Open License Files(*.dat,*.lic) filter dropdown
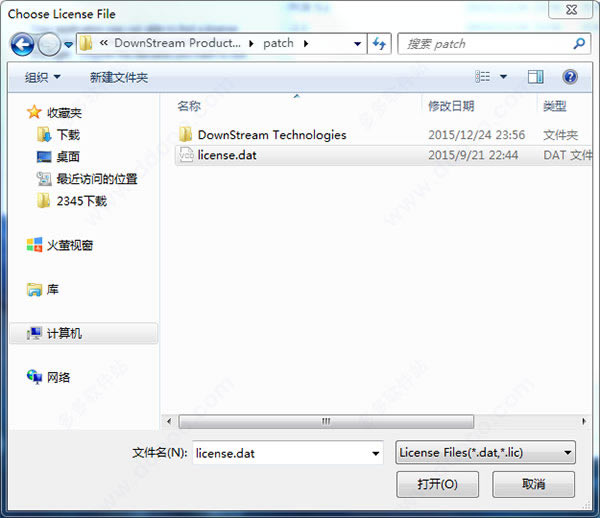Image resolution: width=600 pixels, height=518 pixels. click(x=485, y=453)
